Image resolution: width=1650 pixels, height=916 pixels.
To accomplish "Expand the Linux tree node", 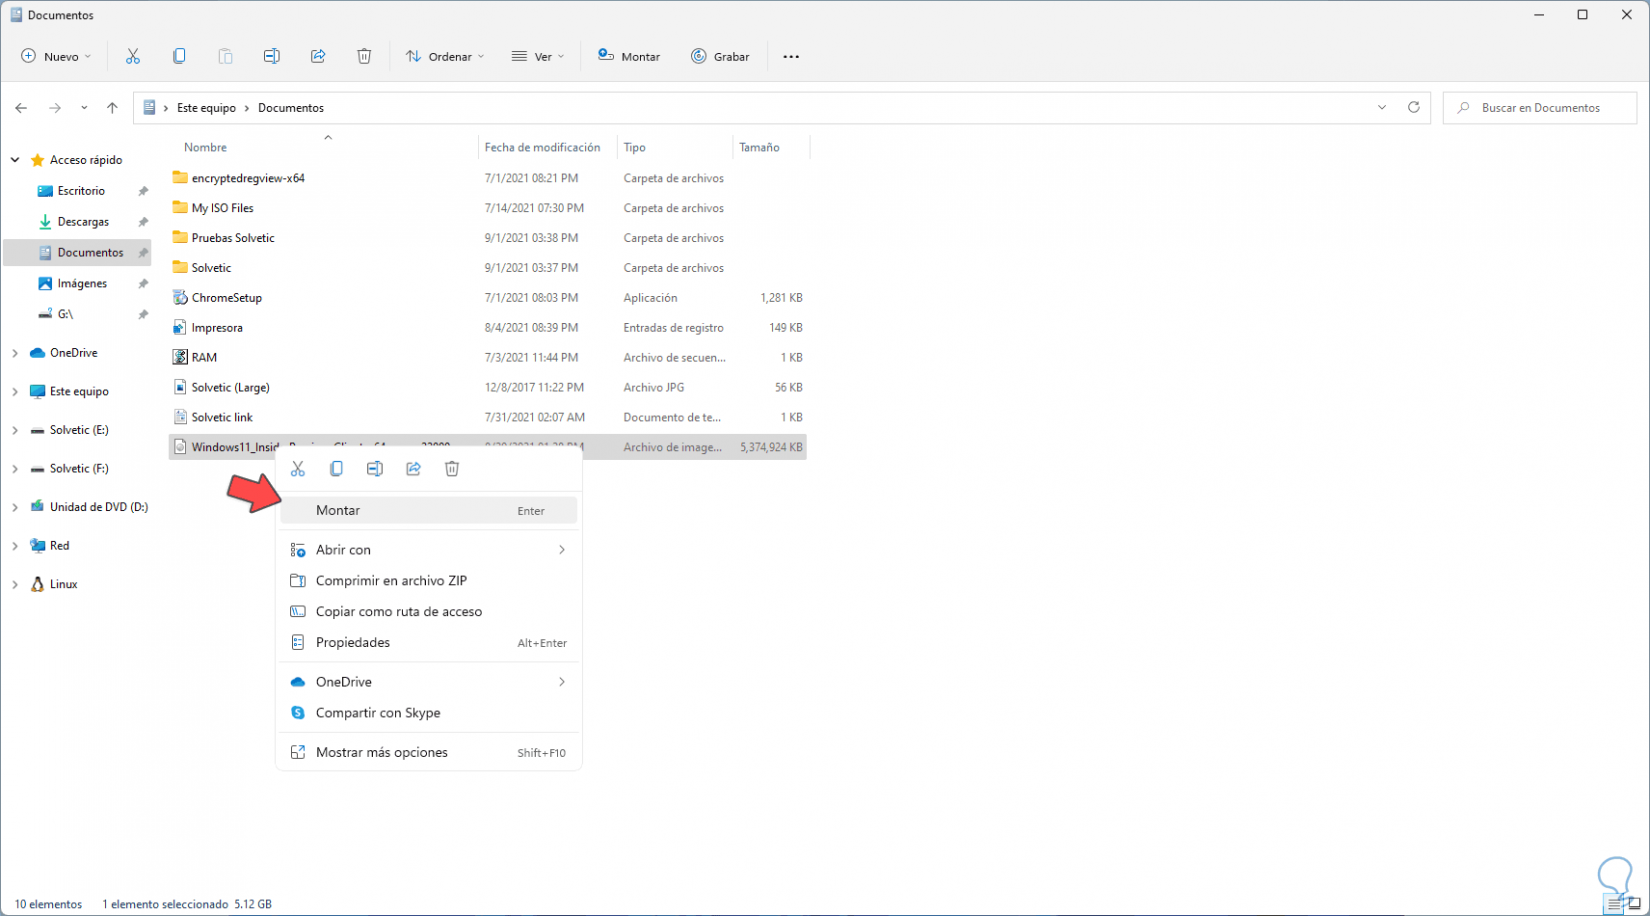I will [15, 585].
